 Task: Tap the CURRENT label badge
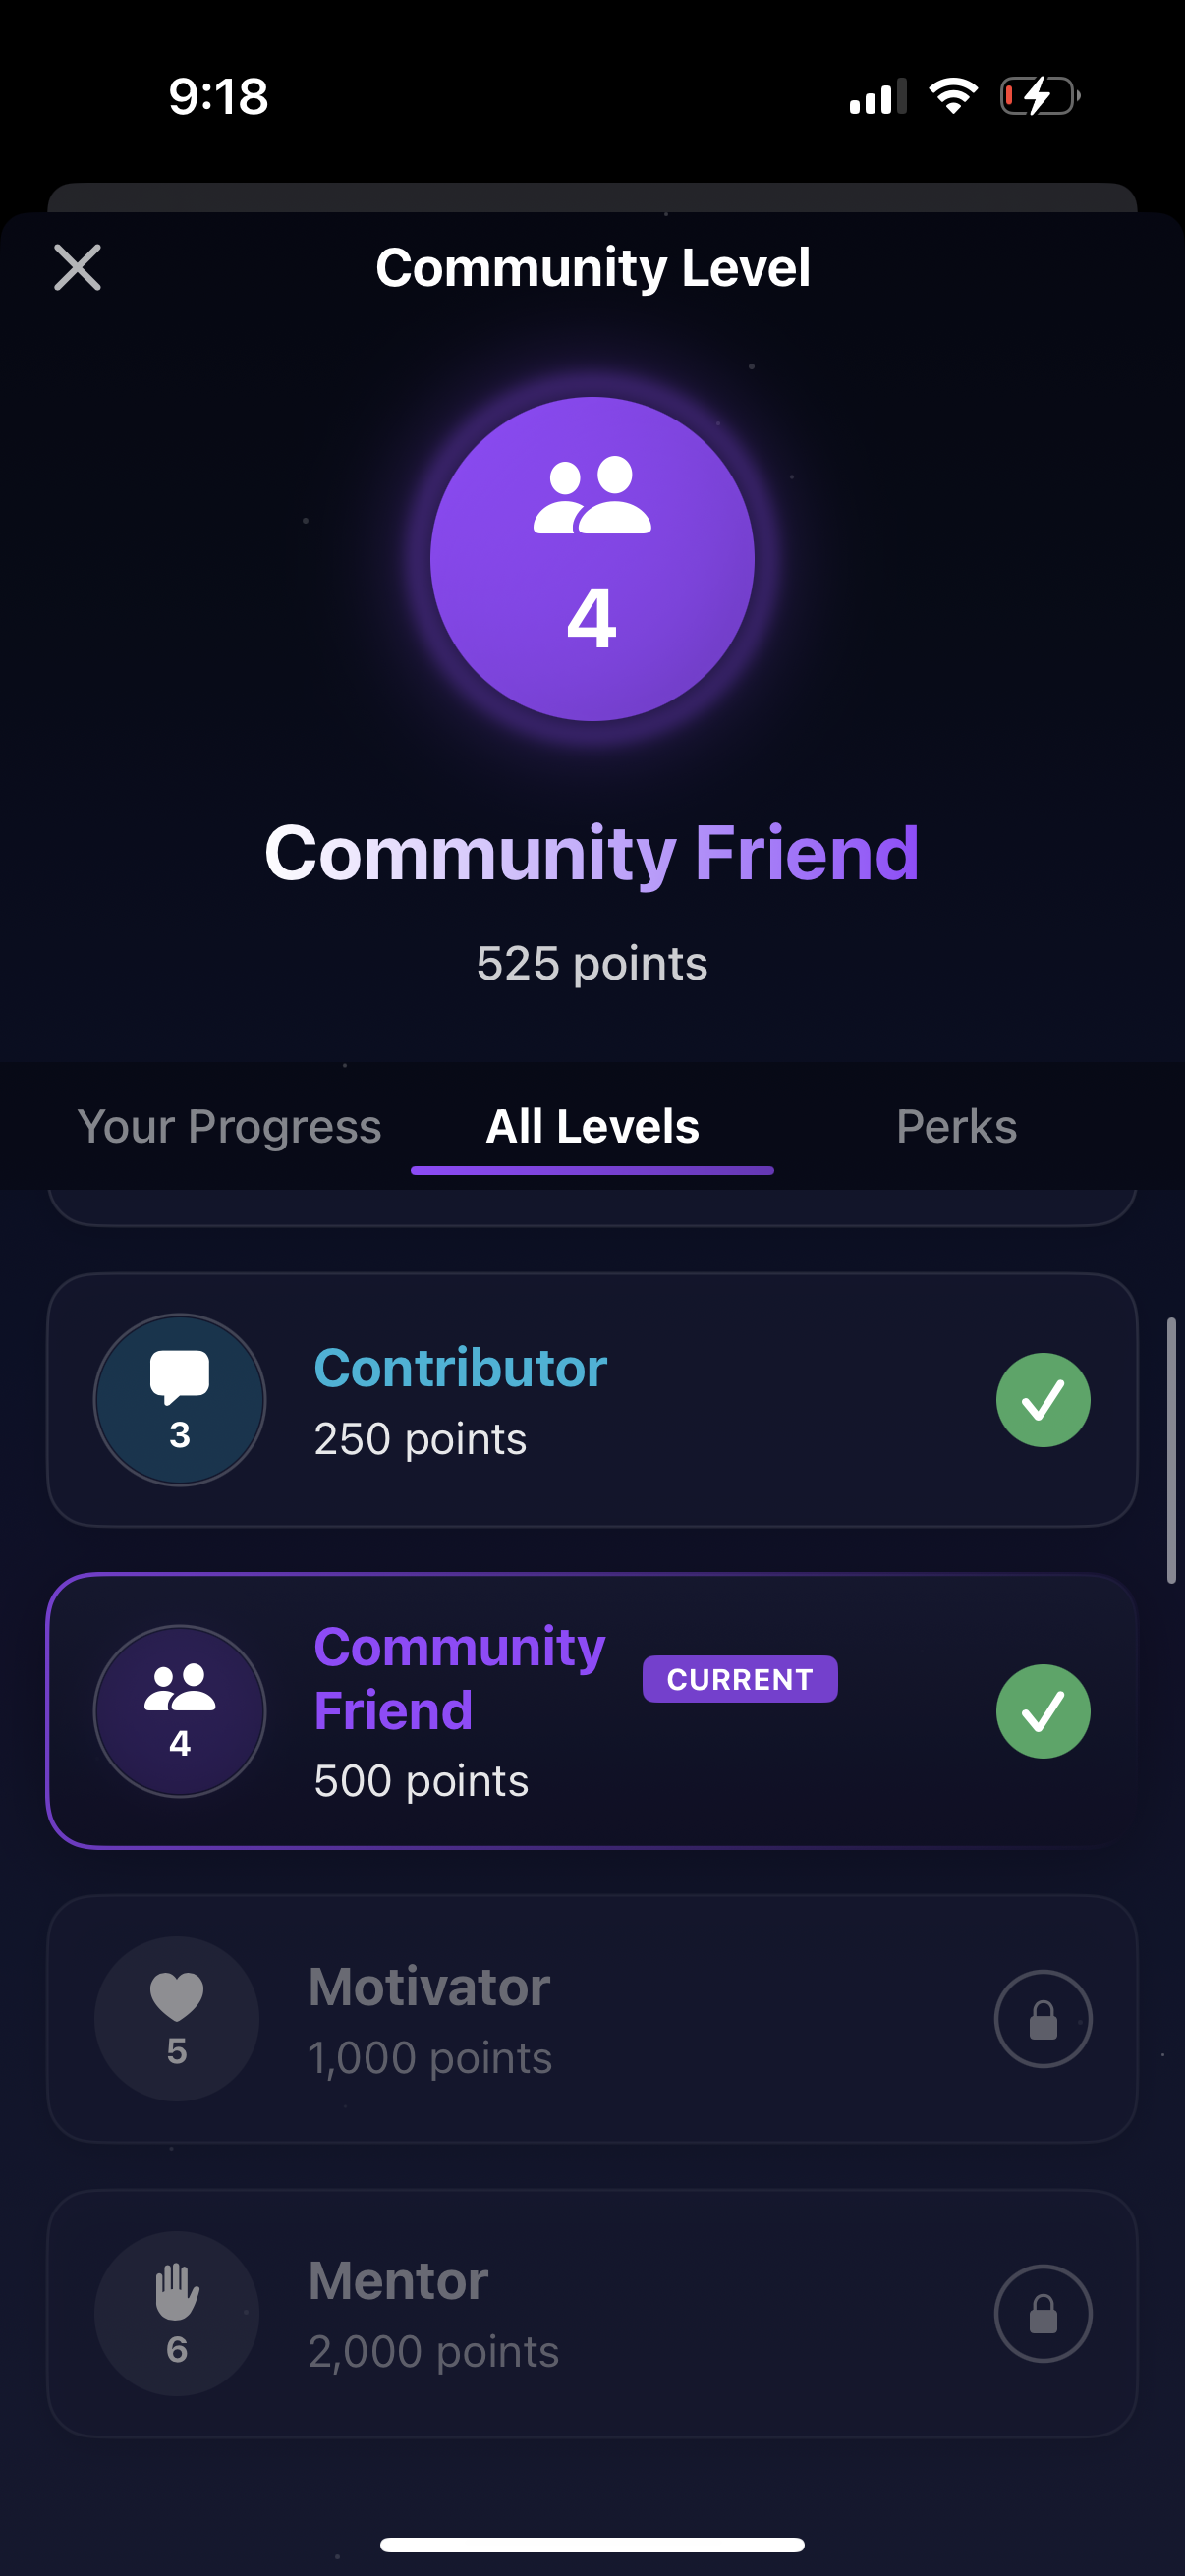pos(740,1679)
